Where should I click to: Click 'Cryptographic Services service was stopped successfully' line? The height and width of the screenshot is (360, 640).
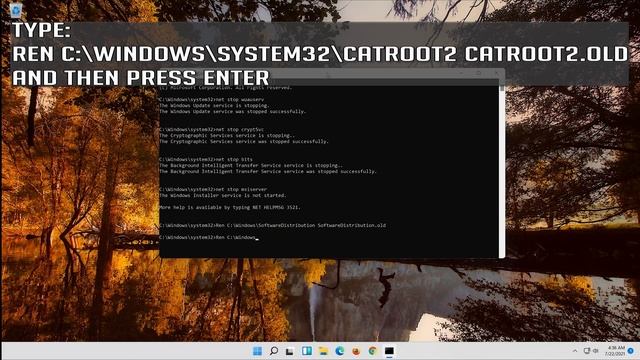pos(244,142)
